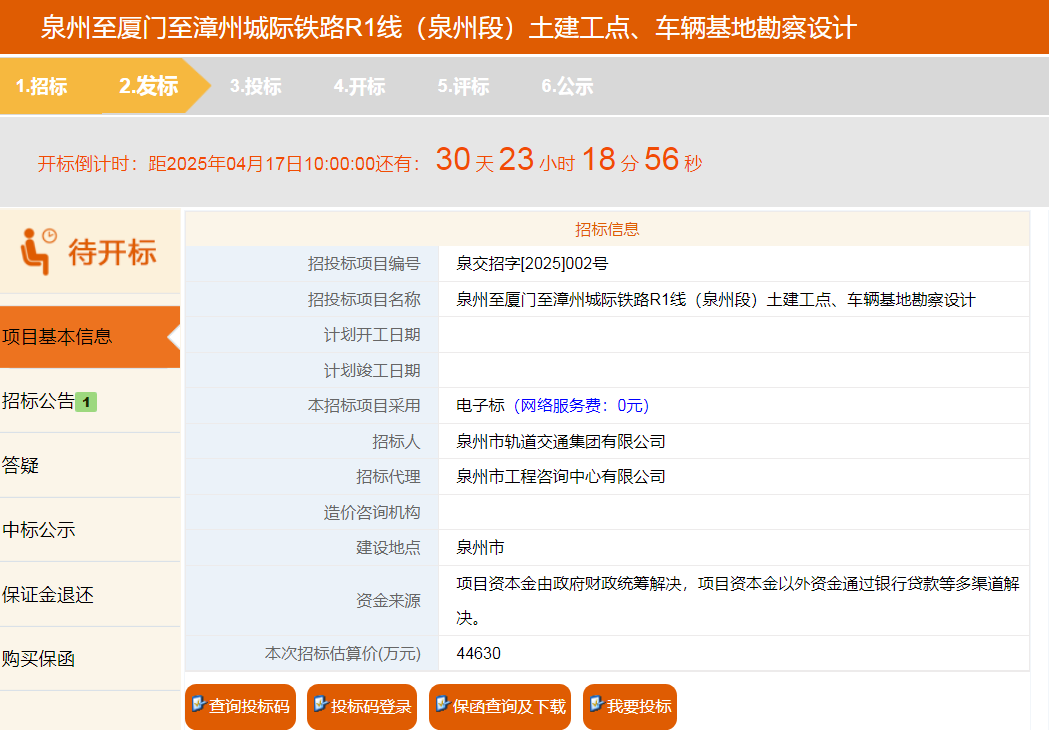This screenshot has width=1049, height=730.
Task: Click 泉州市工程咨询中心有限公司 agency value
Action: (x=561, y=477)
